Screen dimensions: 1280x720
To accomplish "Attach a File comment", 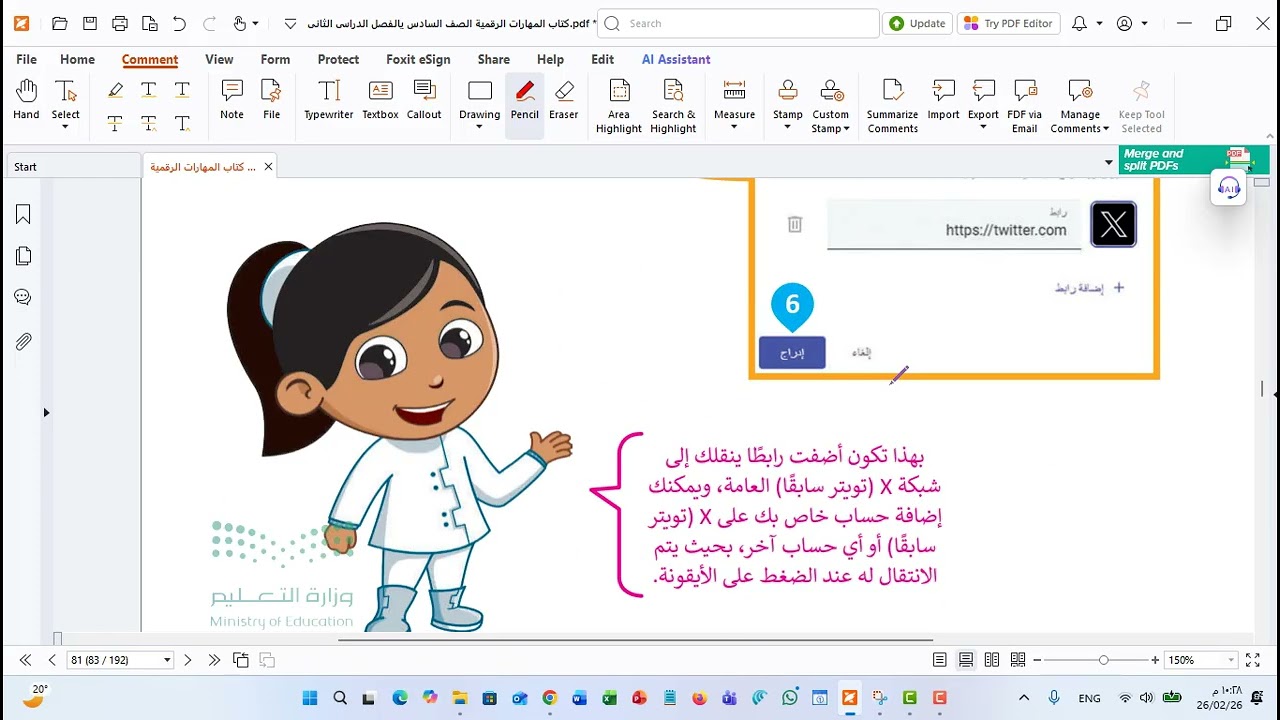I will click(271, 101).
